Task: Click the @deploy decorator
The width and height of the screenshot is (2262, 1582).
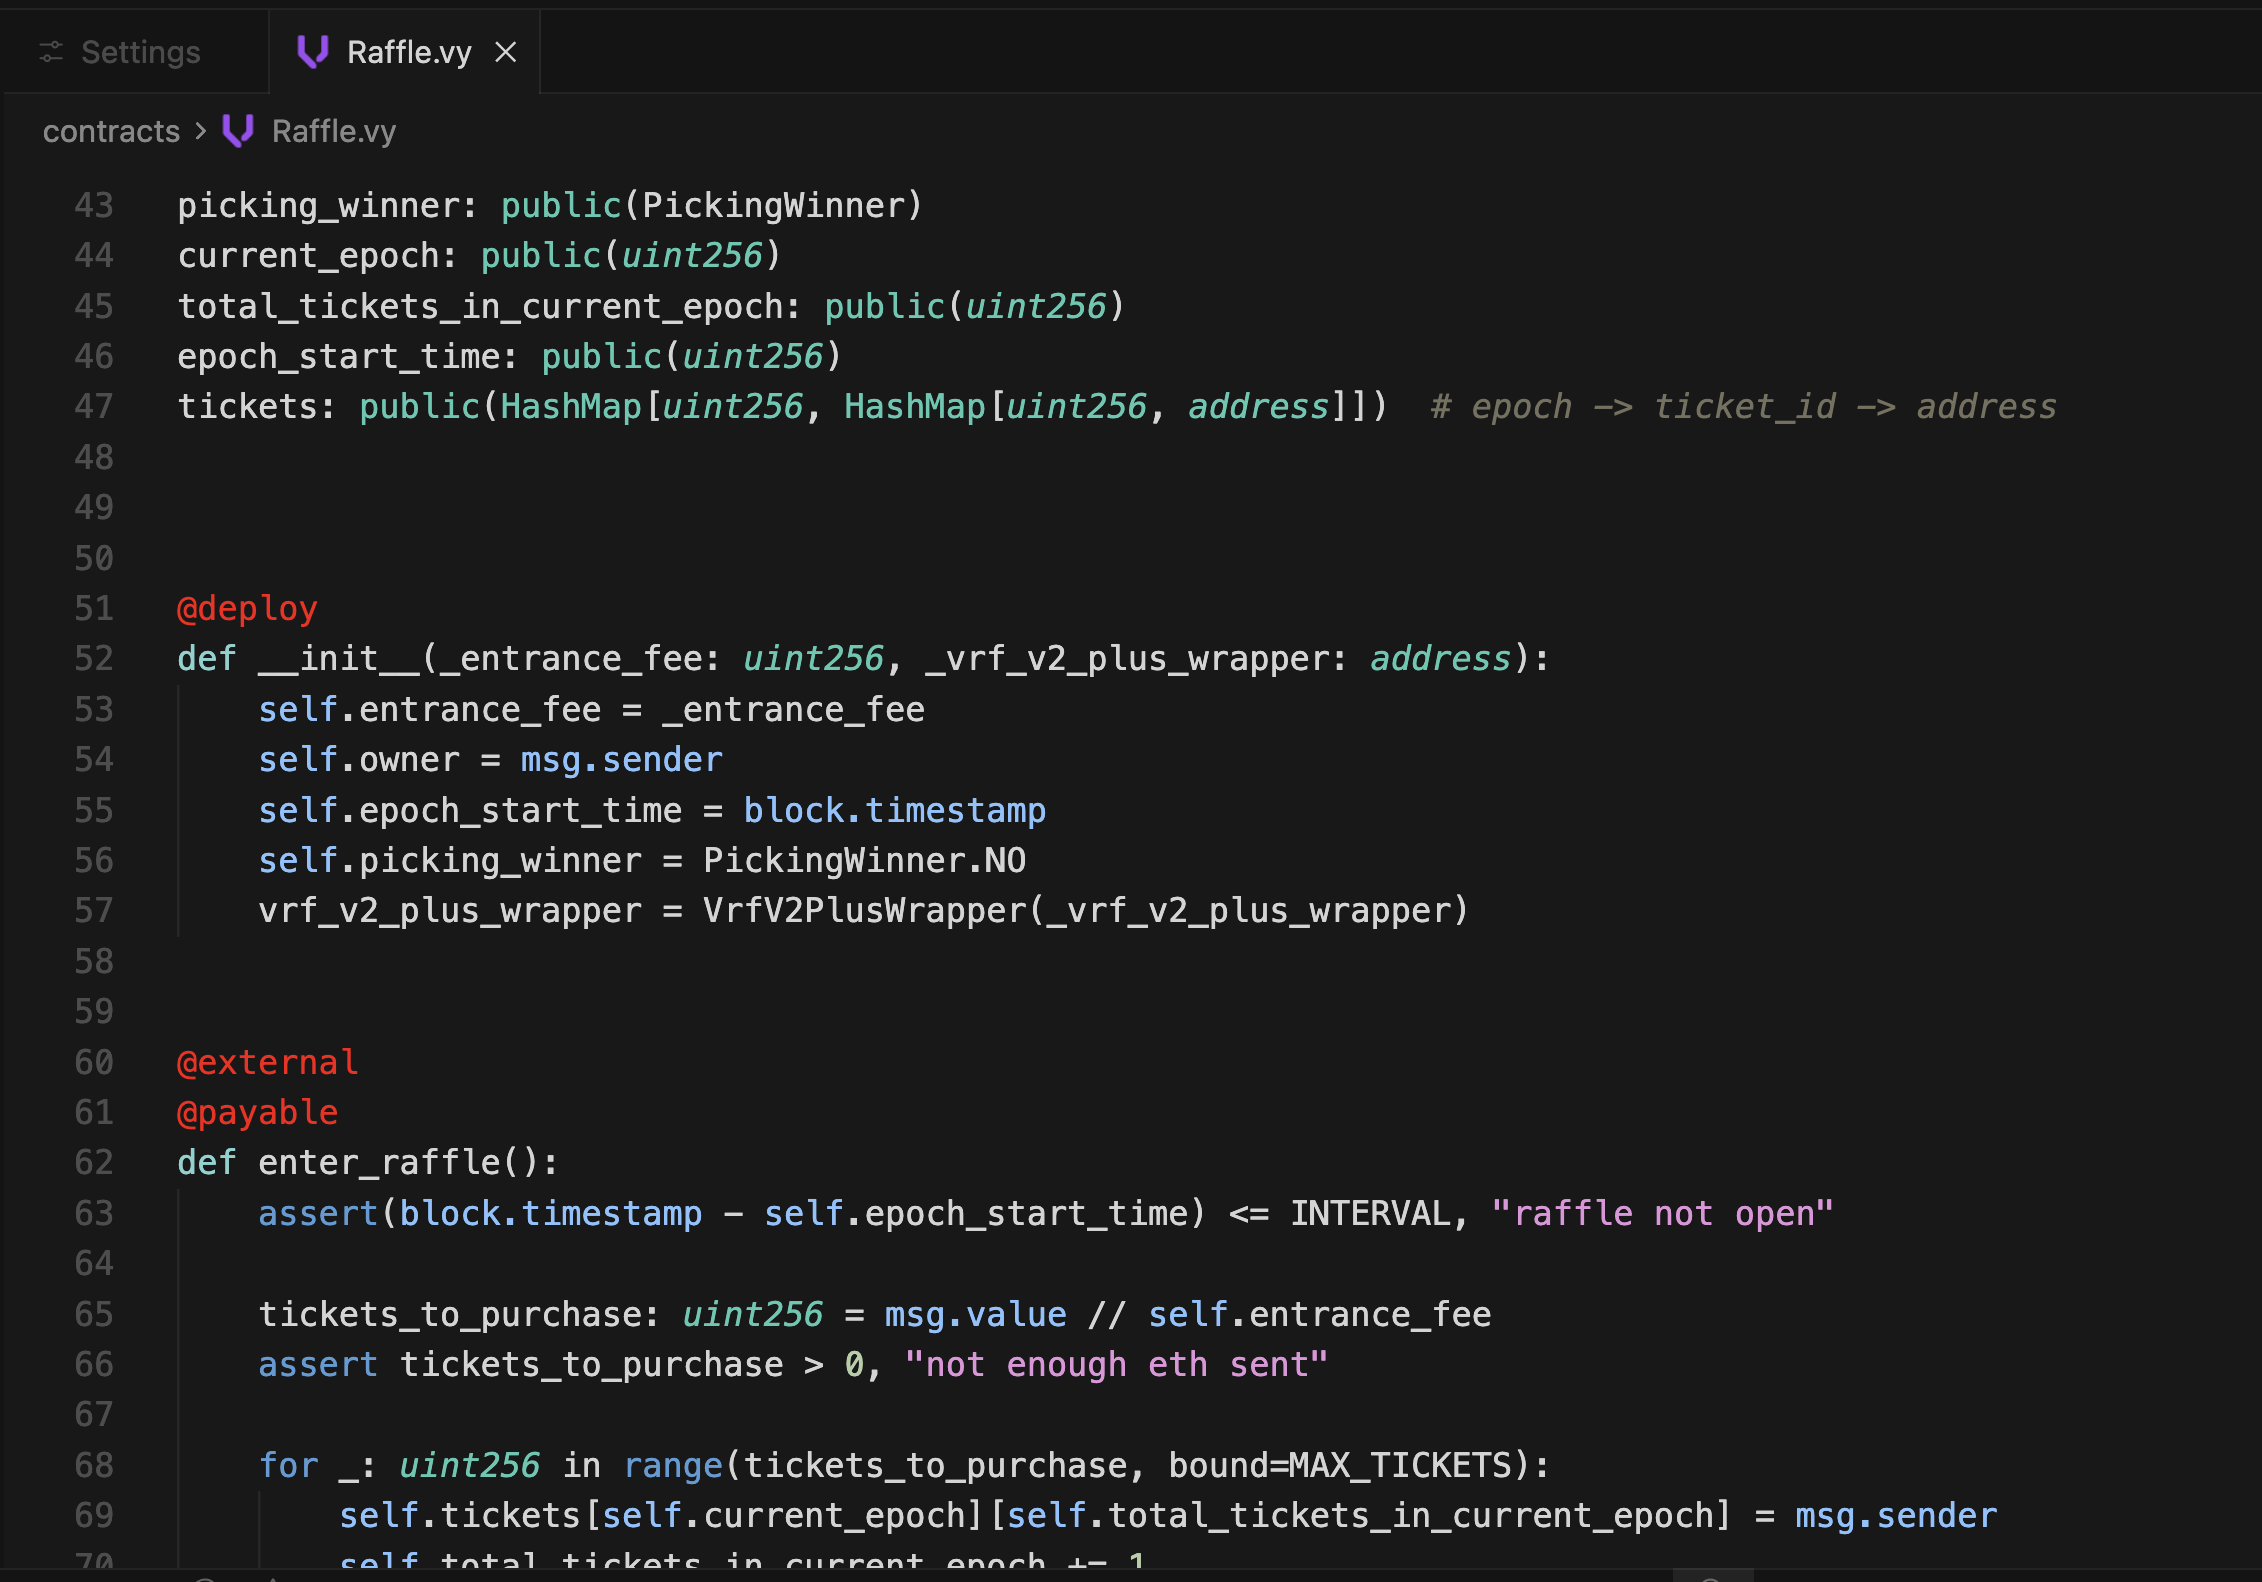Action: click(247, 608)
